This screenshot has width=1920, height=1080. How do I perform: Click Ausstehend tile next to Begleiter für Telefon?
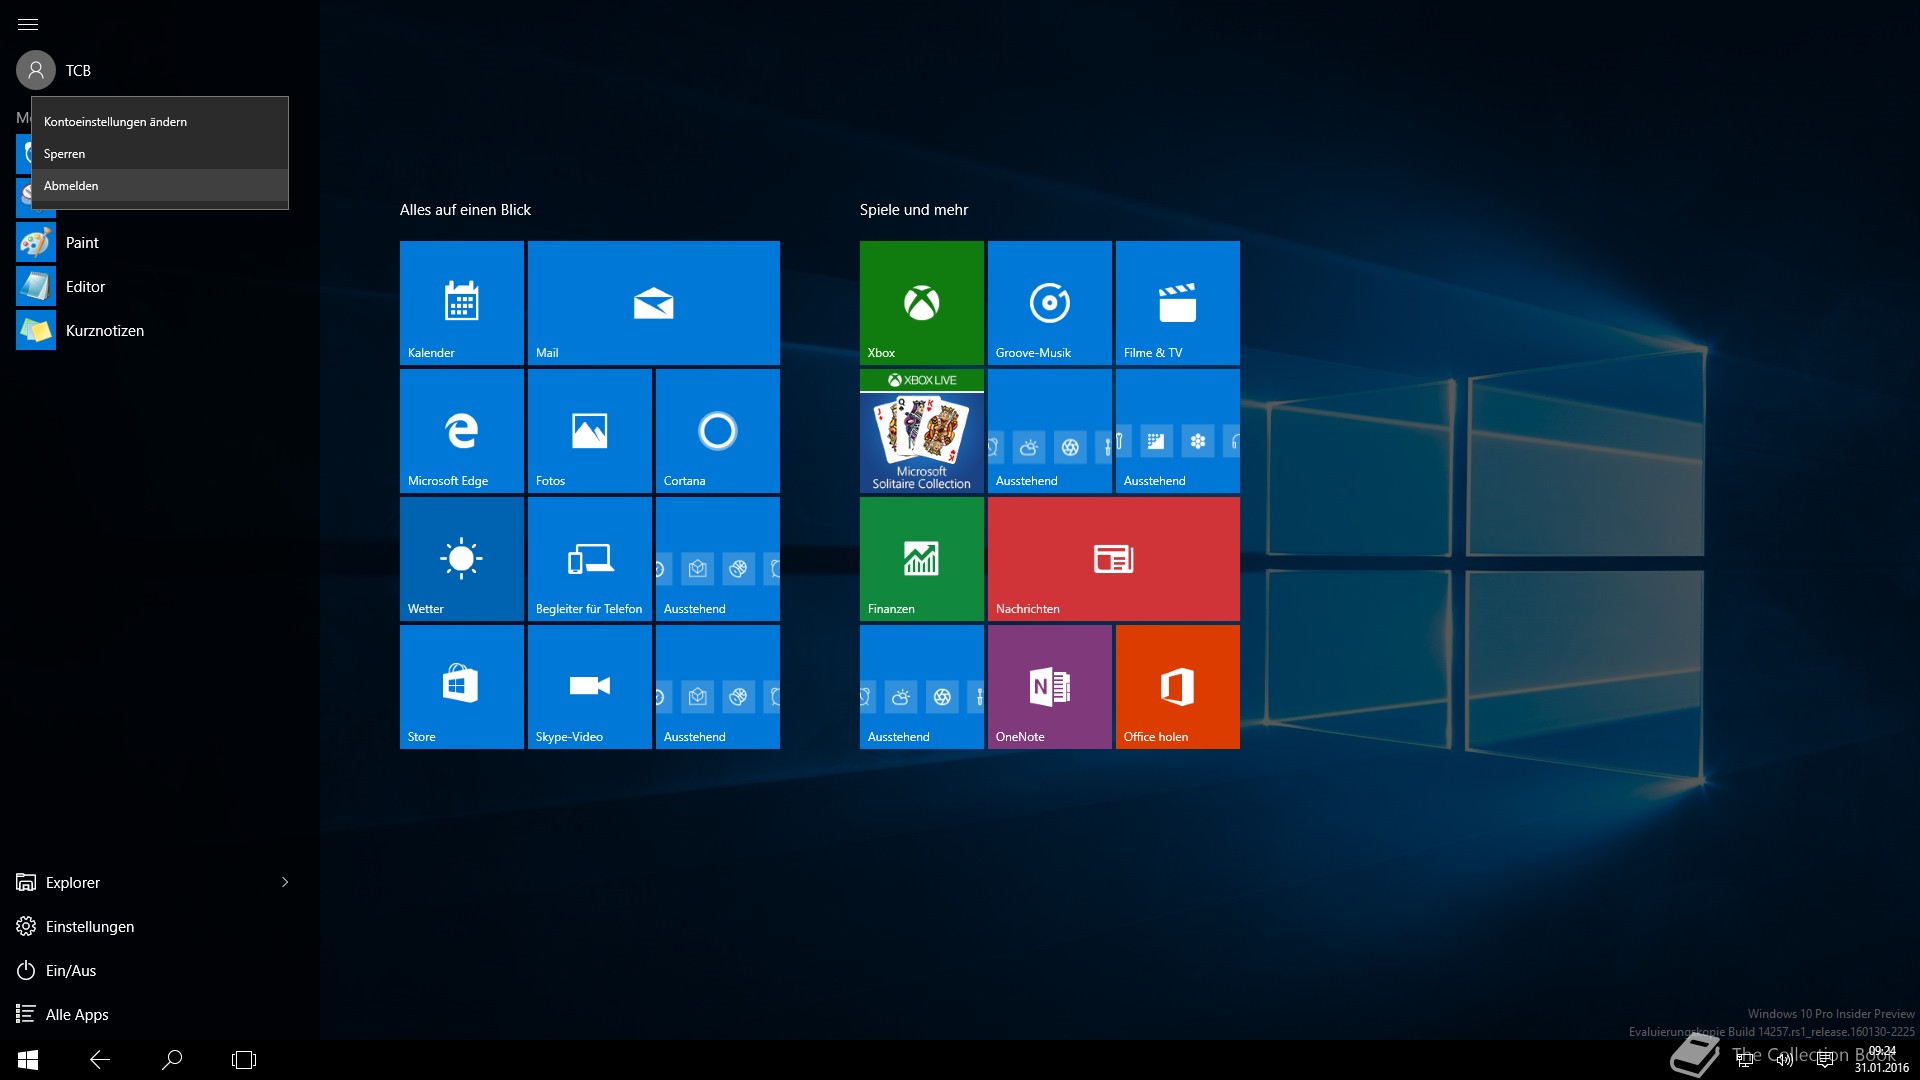point(718,559)
